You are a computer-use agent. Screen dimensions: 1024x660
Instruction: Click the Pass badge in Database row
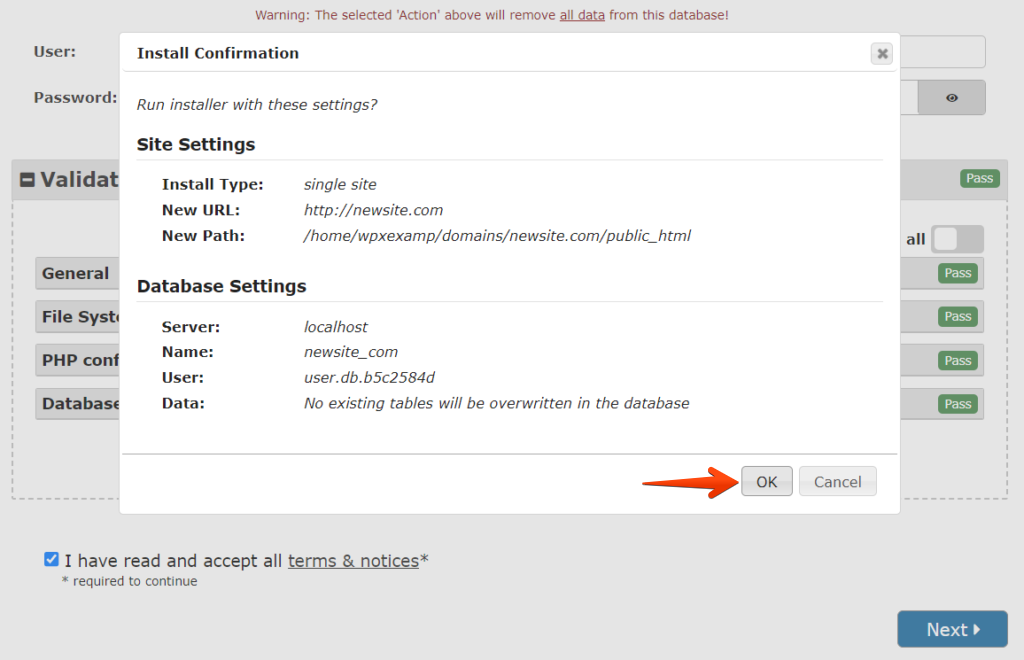[x=957, y=404]
